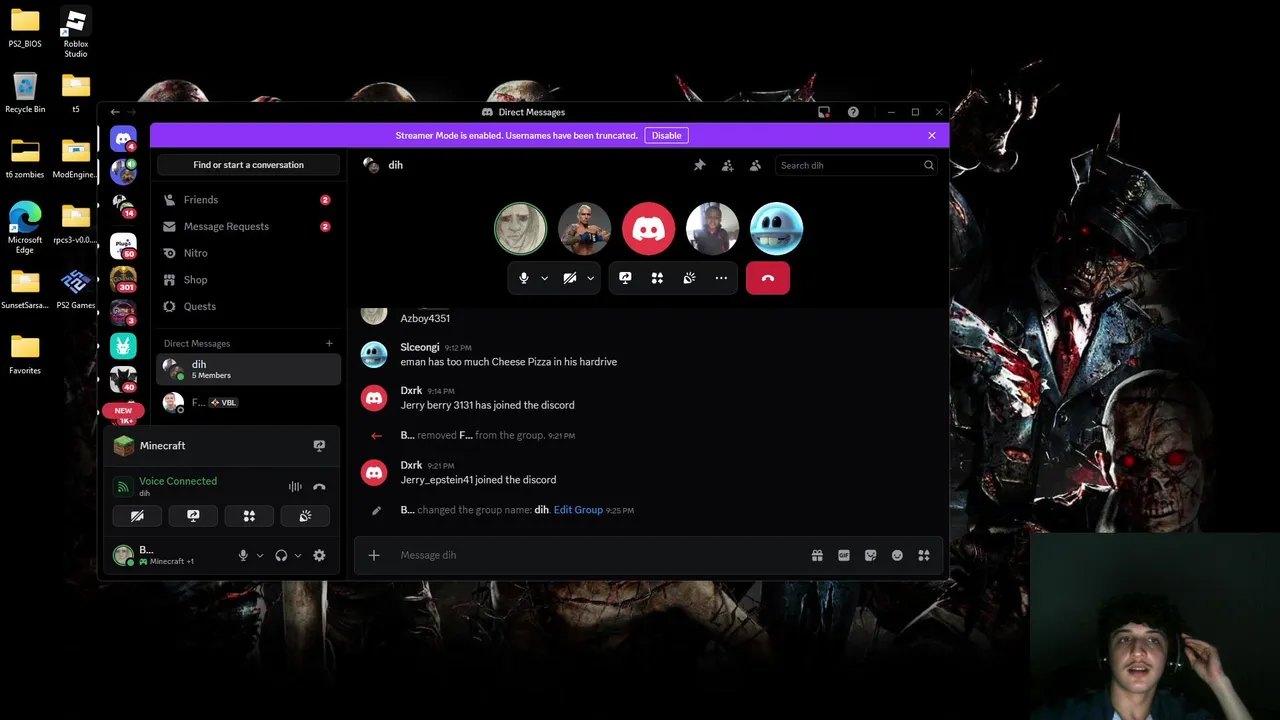
Task: Open input device dropdown in user panel
Action: pyautogui.click(x=260, y=555)
